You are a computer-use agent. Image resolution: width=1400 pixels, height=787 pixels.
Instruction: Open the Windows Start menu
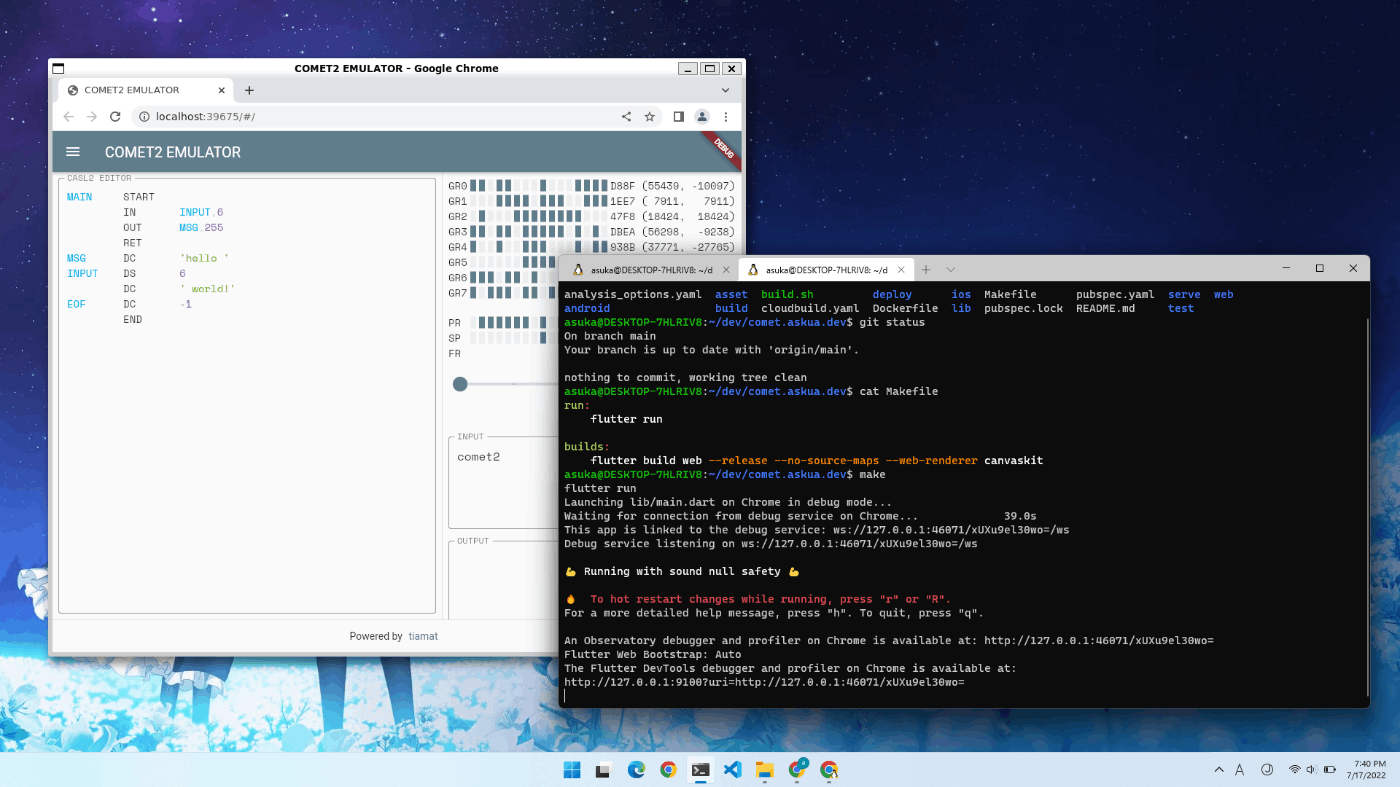tap(571, 770)
